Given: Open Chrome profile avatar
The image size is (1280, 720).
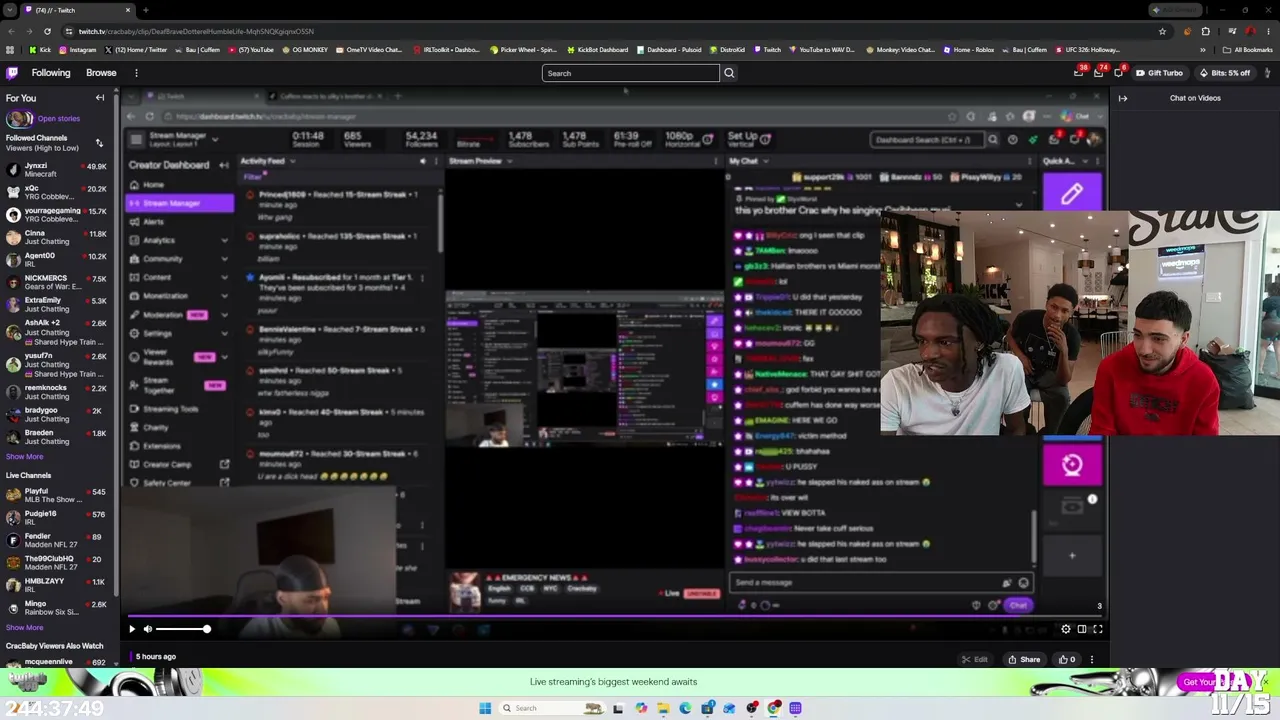Looking at the screenshot, I should pyautogui.click(x=1249, y=31).
